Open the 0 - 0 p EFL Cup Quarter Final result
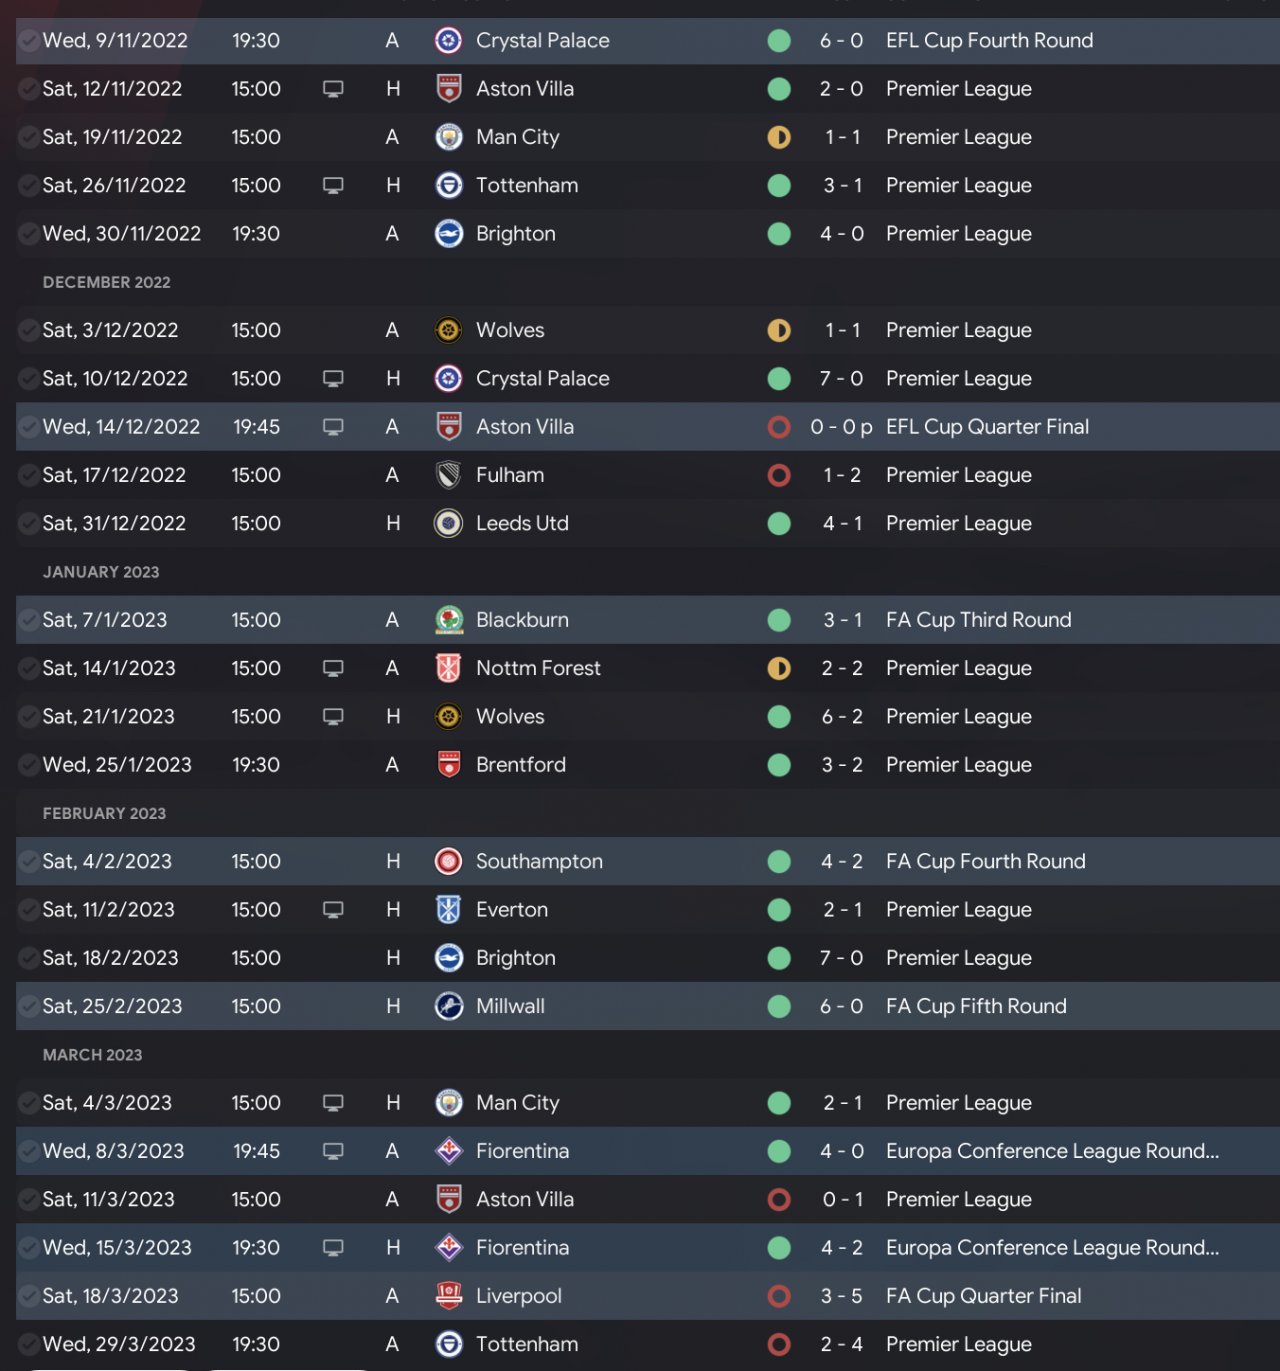The height and width of the screenshot is (1371, 1280). point(841,427)
